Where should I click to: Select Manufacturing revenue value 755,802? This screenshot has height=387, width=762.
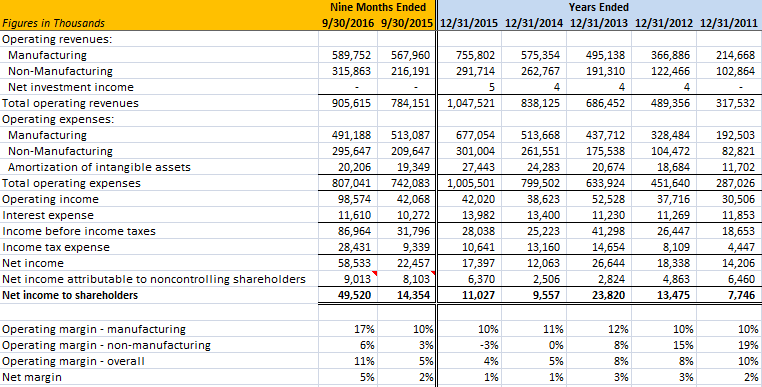pos(476,55)
